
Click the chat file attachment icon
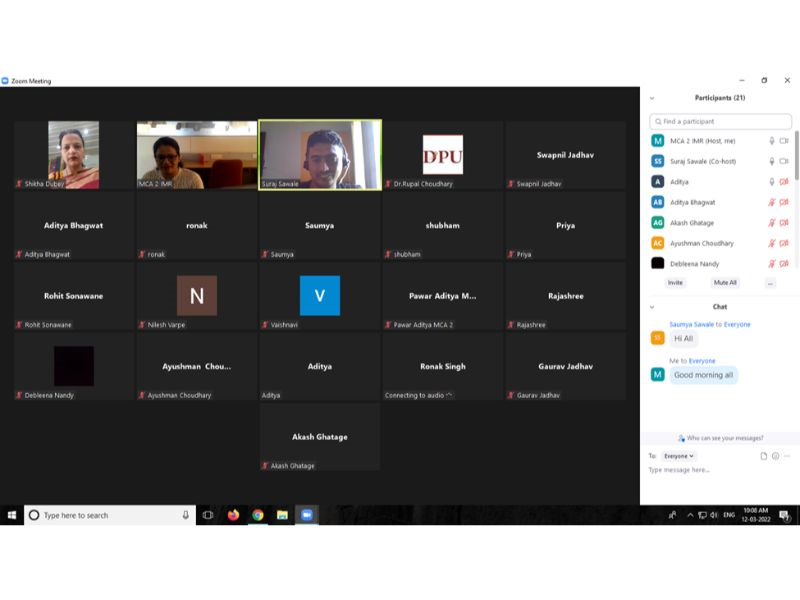click(764, 456)
